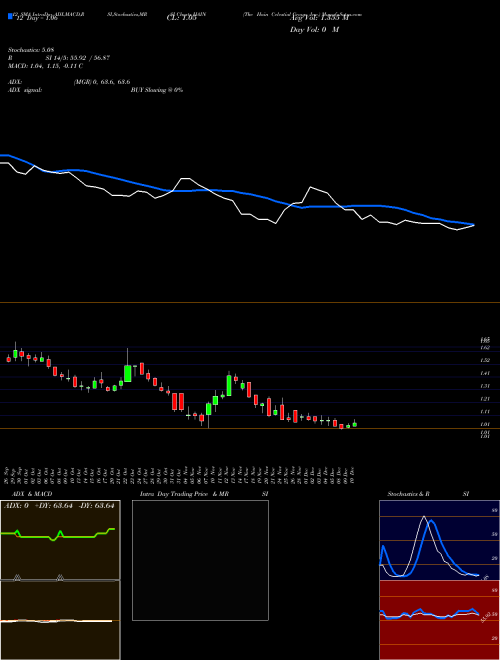Select the 1.31 price axis label
This screenshot has height=660, width=500.
(485, 386)
